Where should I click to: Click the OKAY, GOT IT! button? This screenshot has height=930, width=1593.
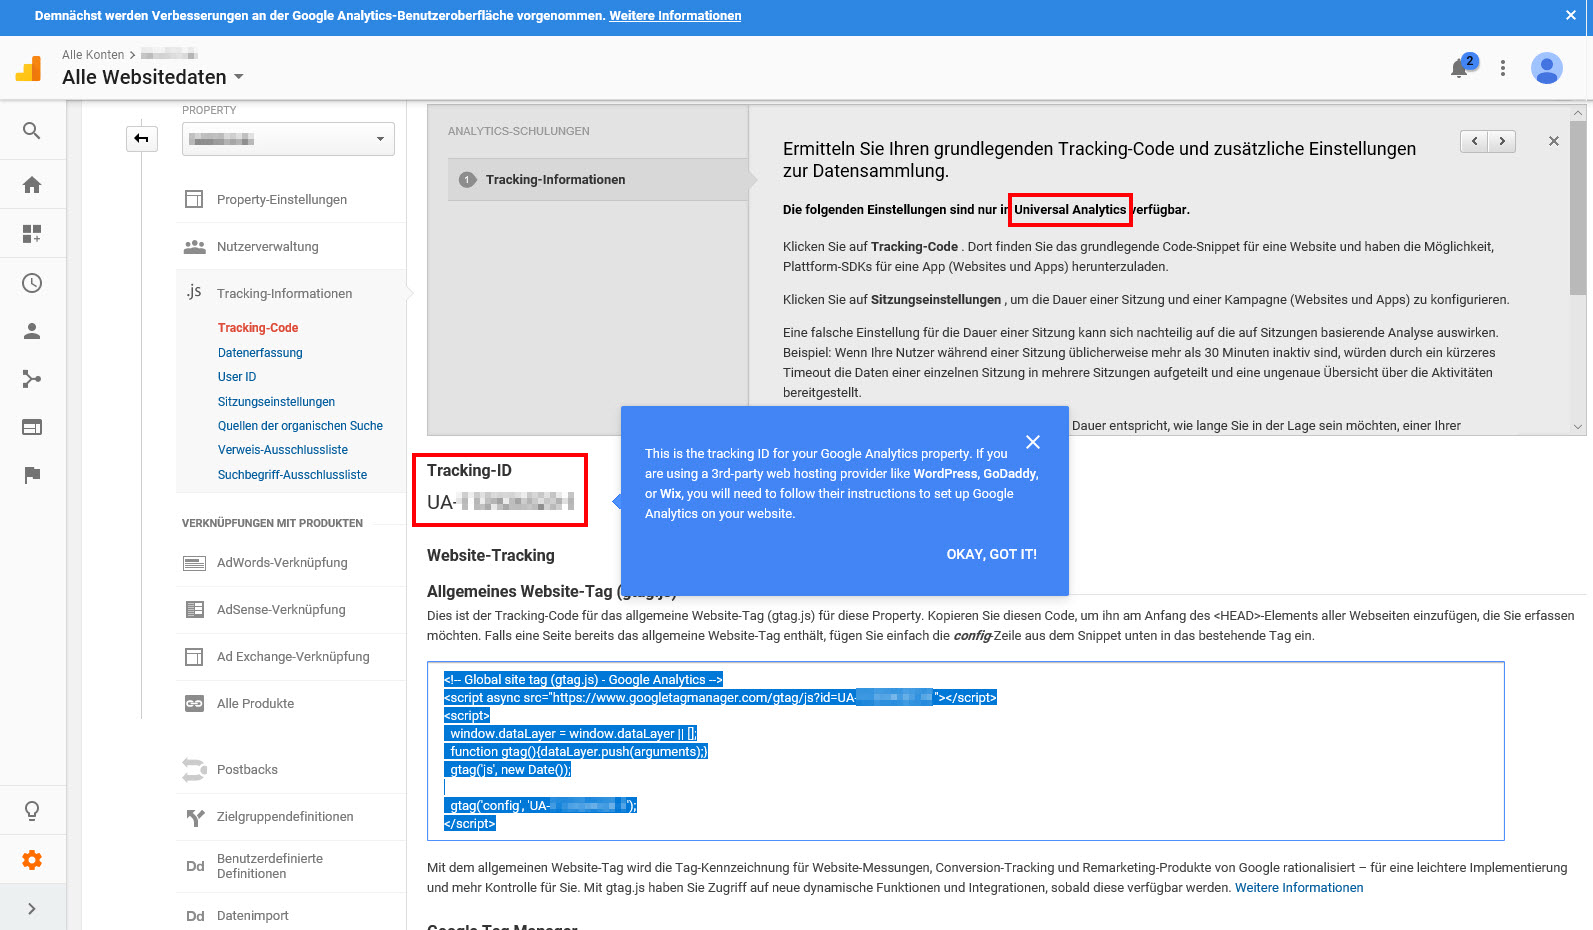coord(991,554)
